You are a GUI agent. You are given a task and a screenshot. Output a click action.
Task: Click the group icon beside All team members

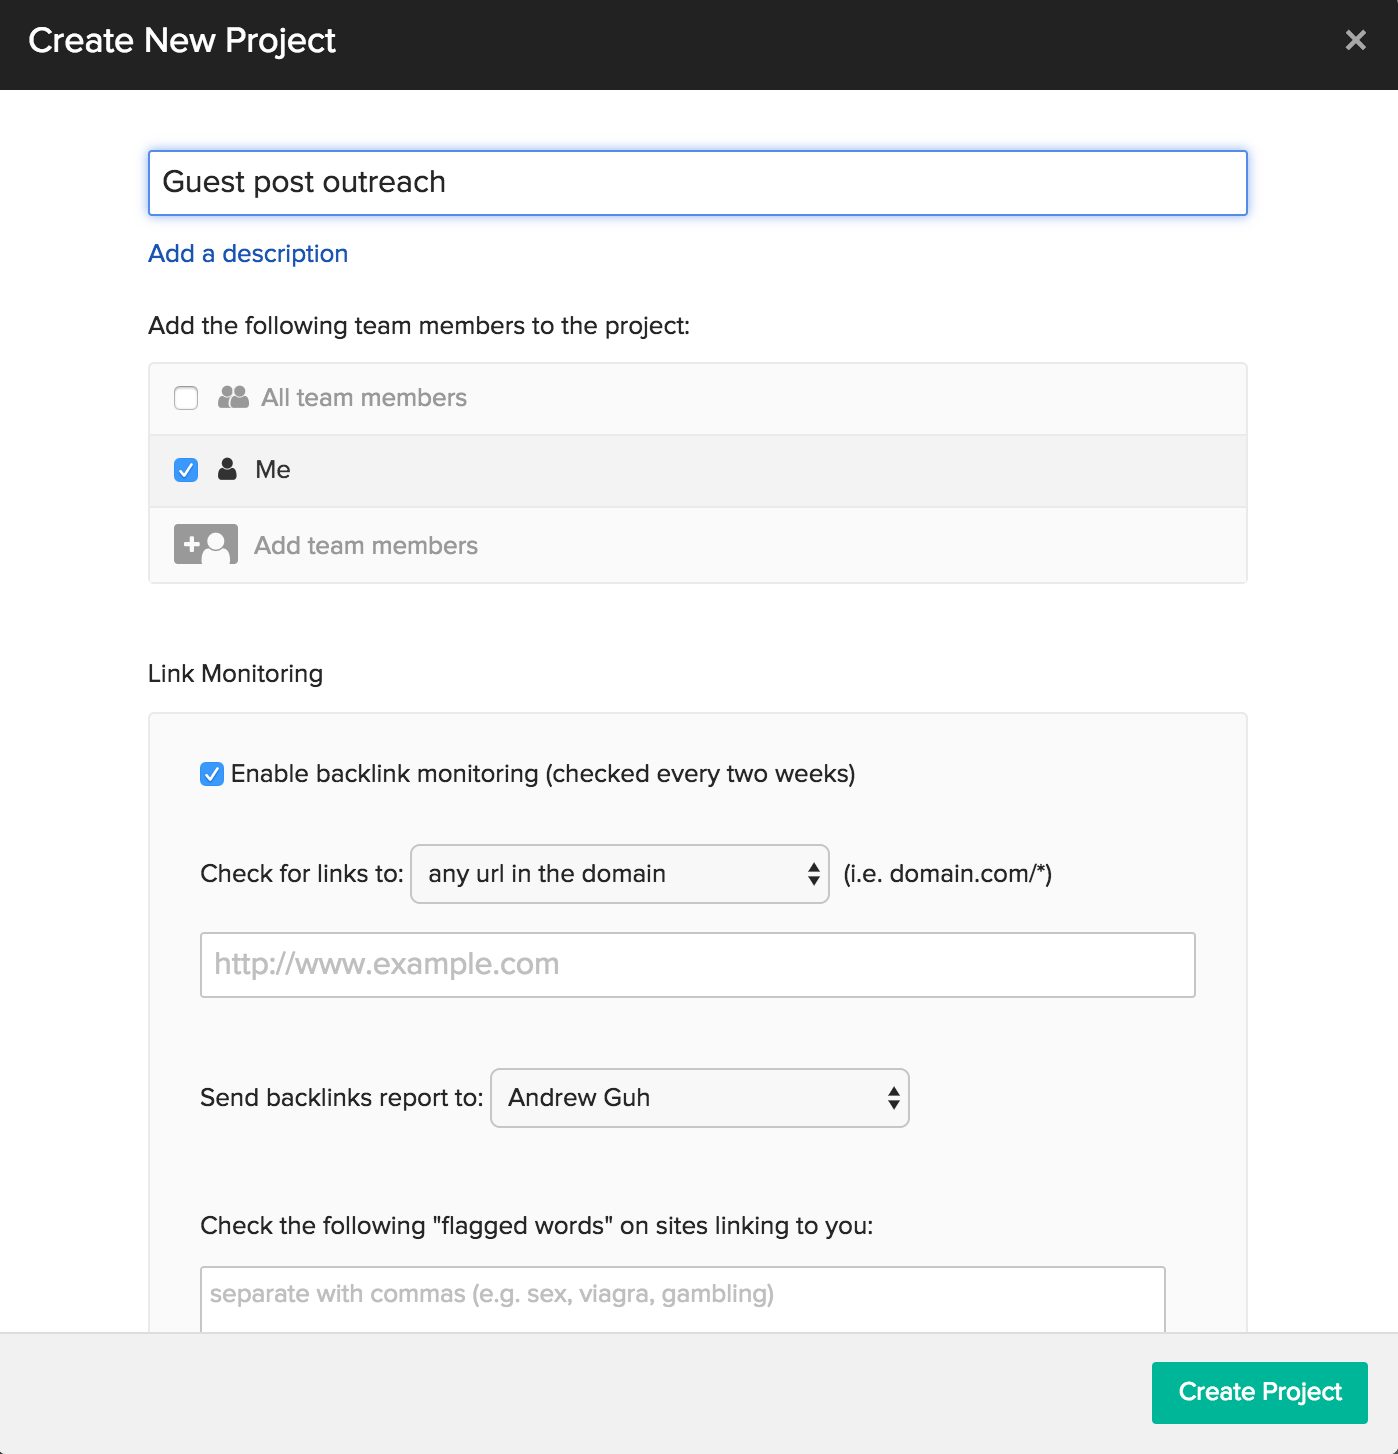point(233,398)
